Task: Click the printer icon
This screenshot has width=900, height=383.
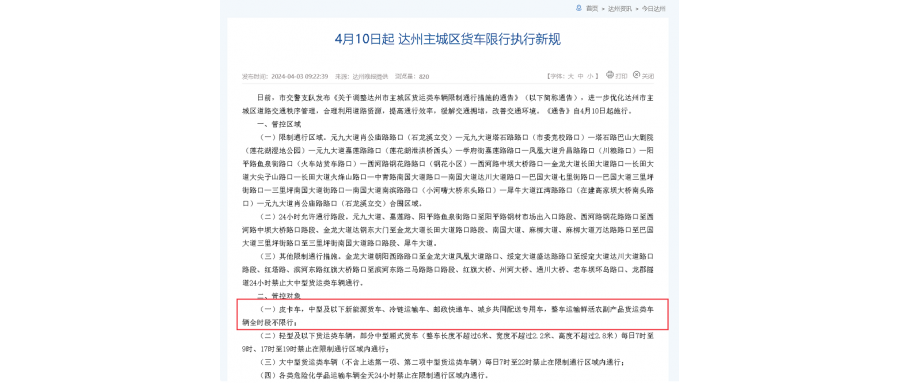Action: (610, 75)
